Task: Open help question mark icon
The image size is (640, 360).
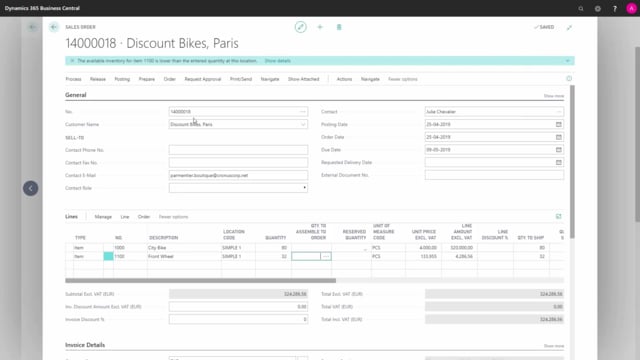Action: (x=615, y=8)
